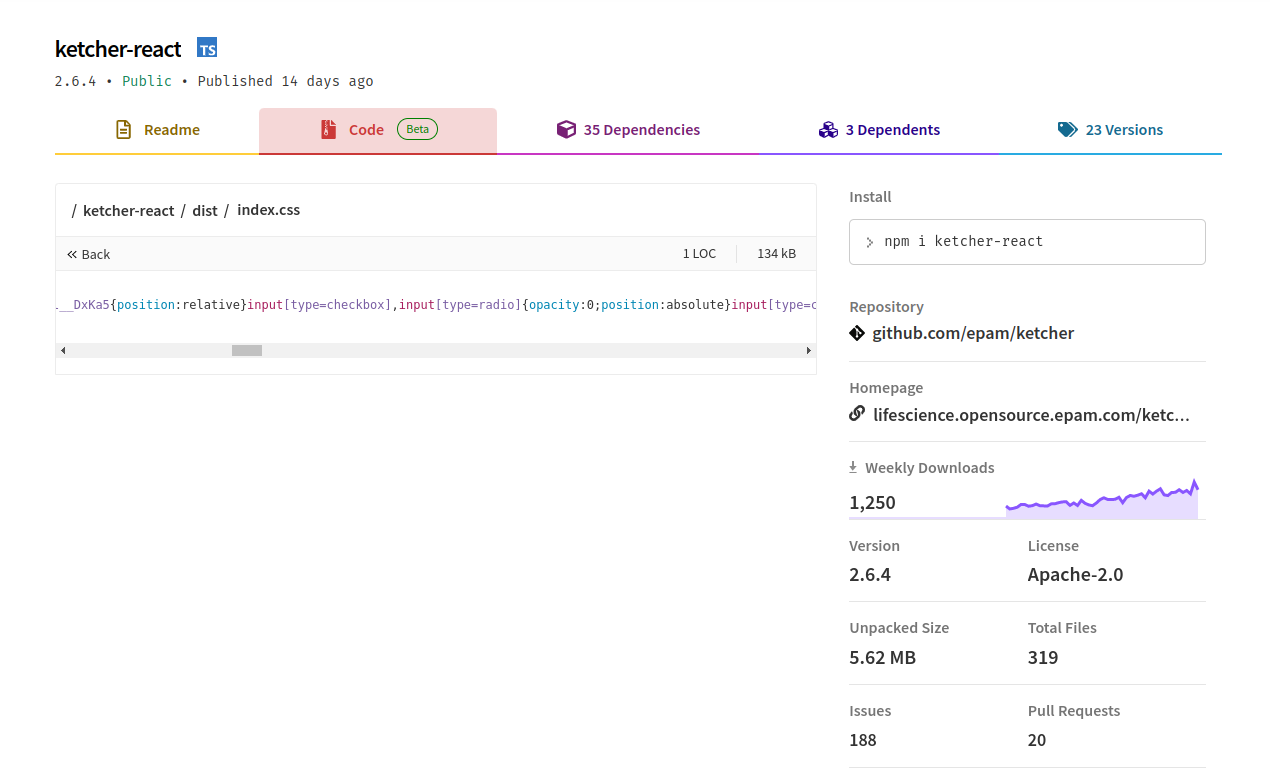Click the Git repository icon beside github.com/epam/ketcher
The width and height of the screenshot is (1270, 781).
coord(857,332)
